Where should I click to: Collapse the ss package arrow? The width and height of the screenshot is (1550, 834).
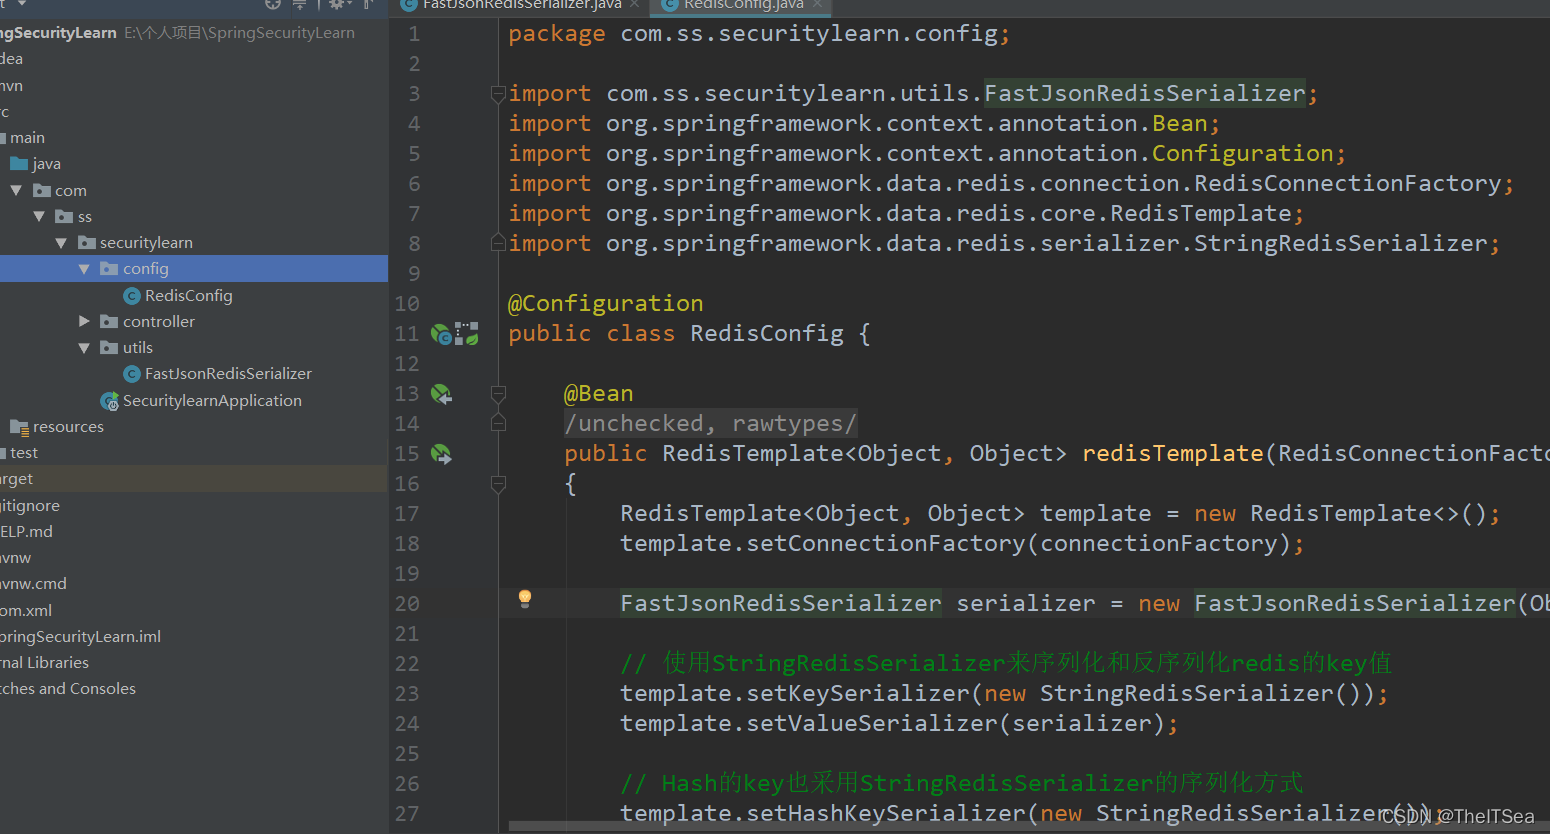point(39,216)
